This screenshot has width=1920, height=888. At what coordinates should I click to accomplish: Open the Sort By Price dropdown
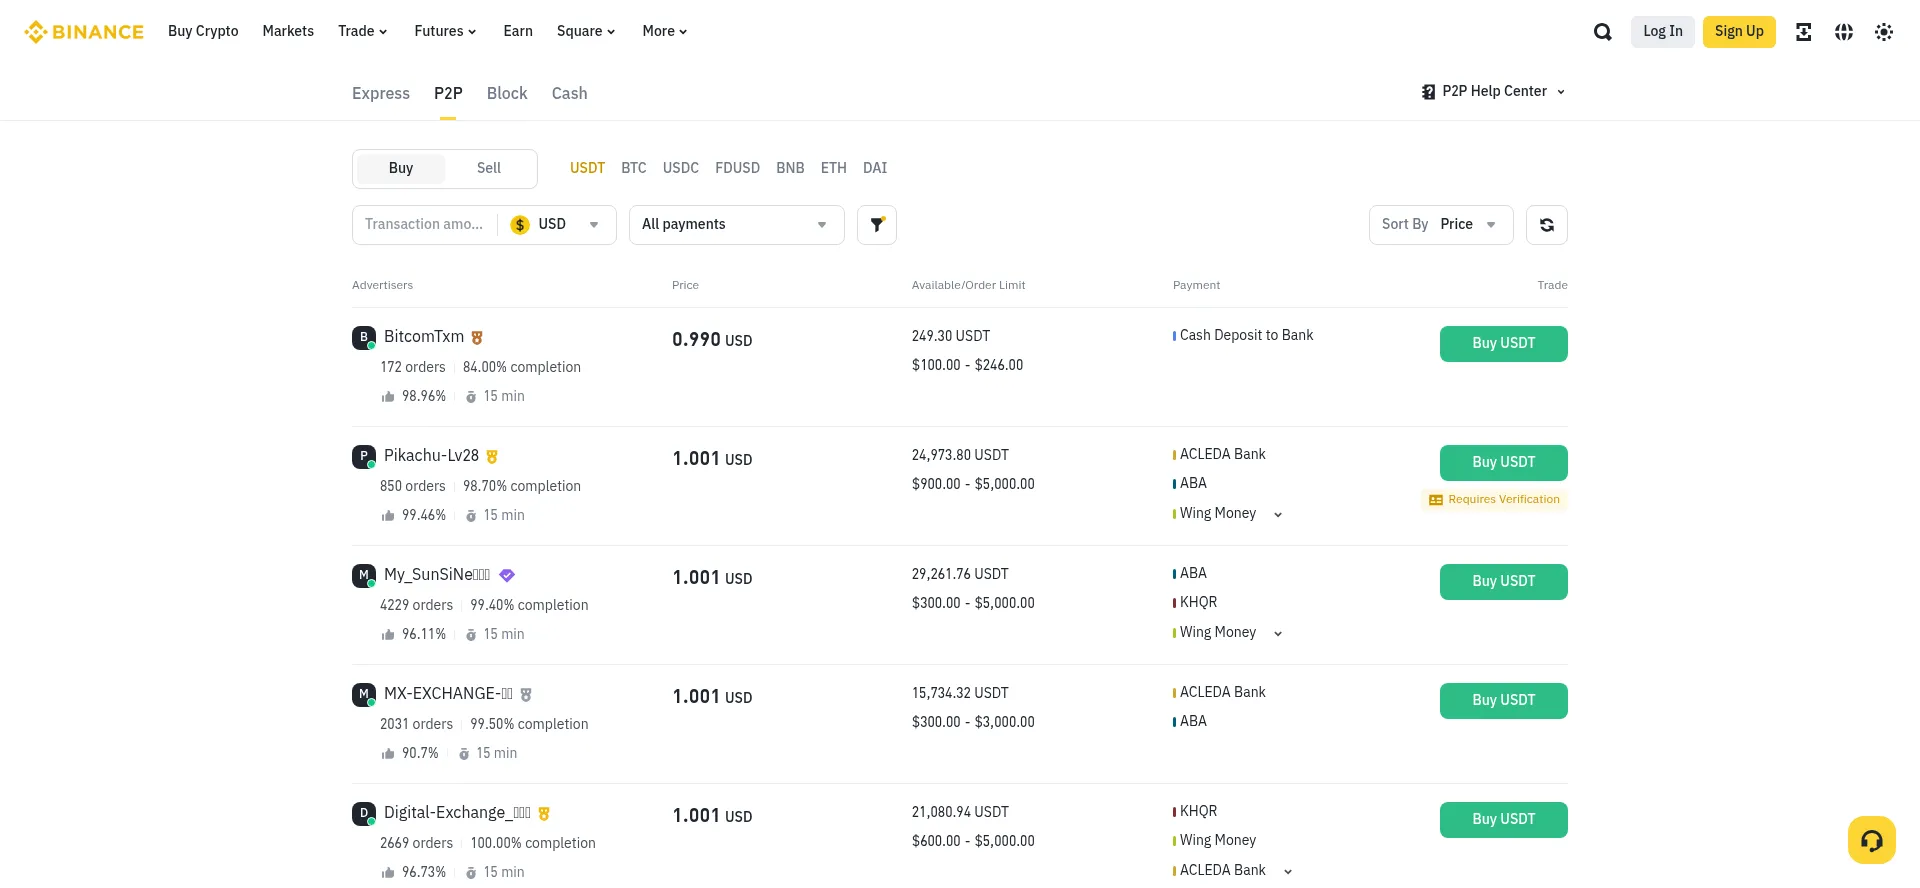[x=1440, y=225]
